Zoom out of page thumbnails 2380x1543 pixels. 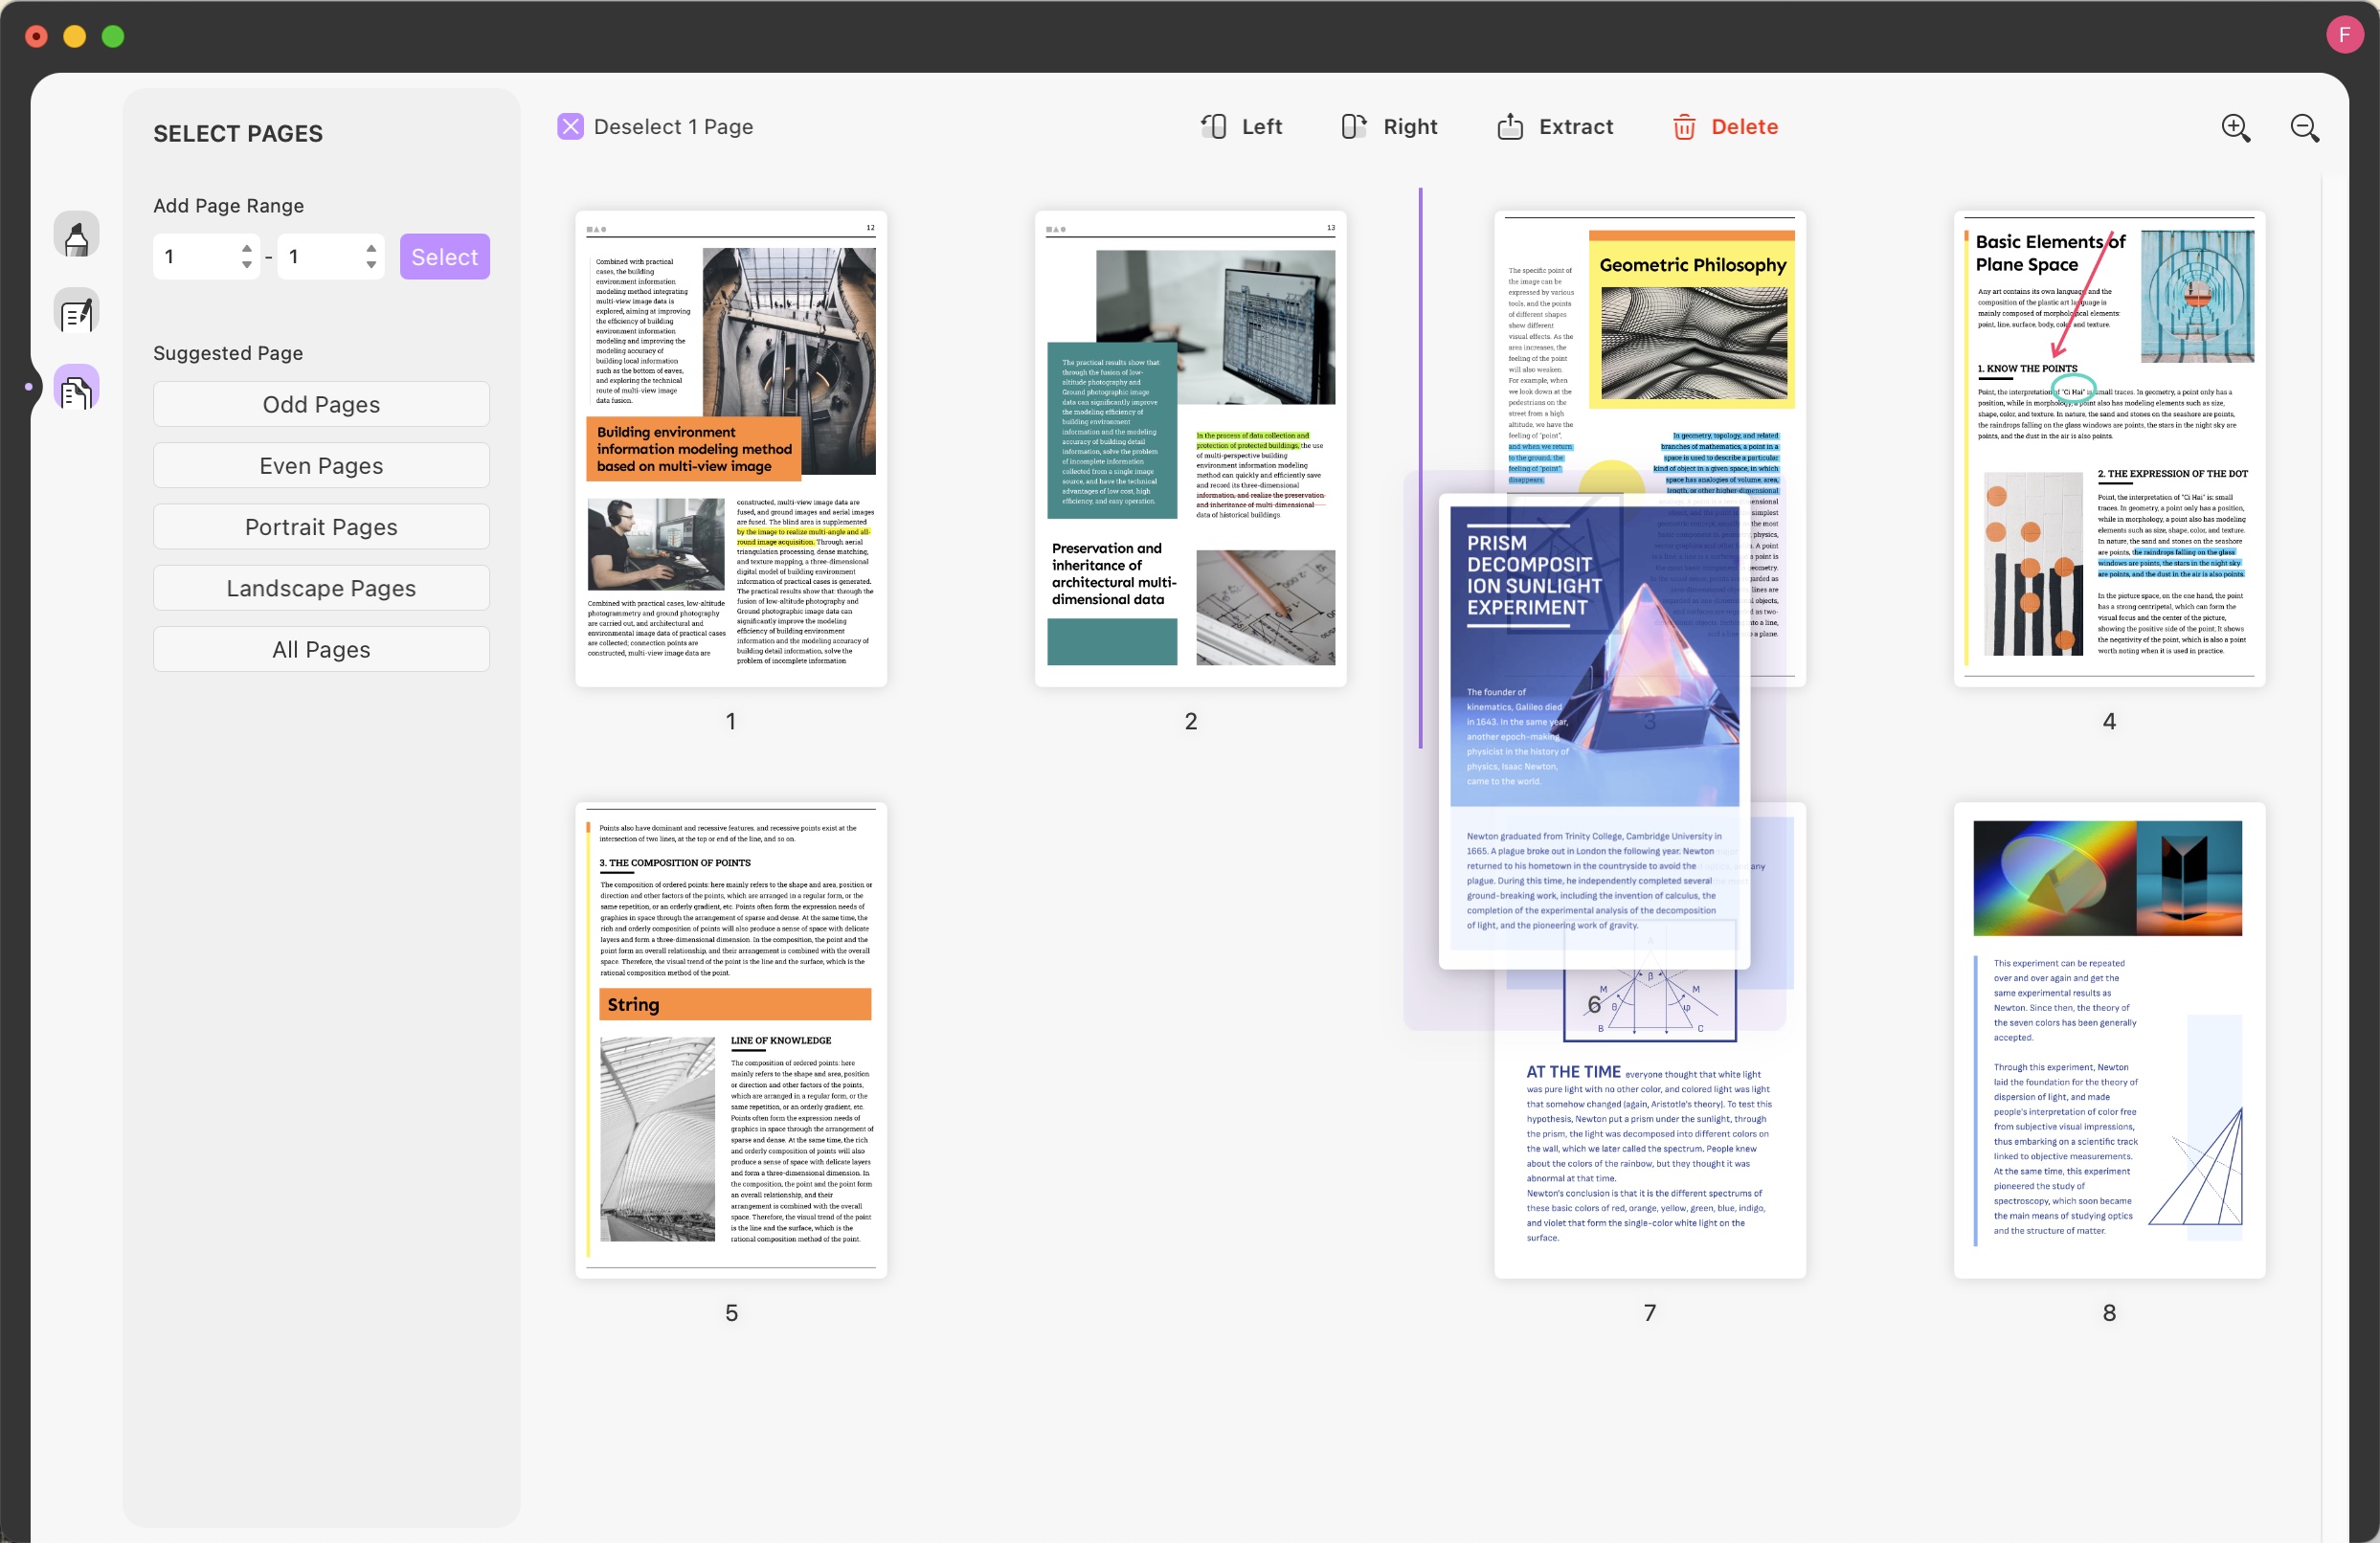tap(2304, 128)
